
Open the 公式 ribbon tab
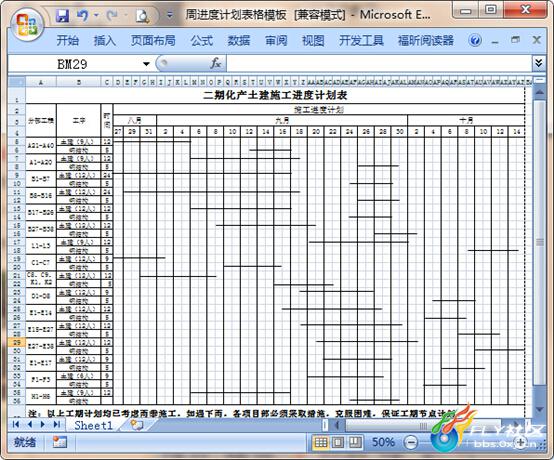click(202, 40)
